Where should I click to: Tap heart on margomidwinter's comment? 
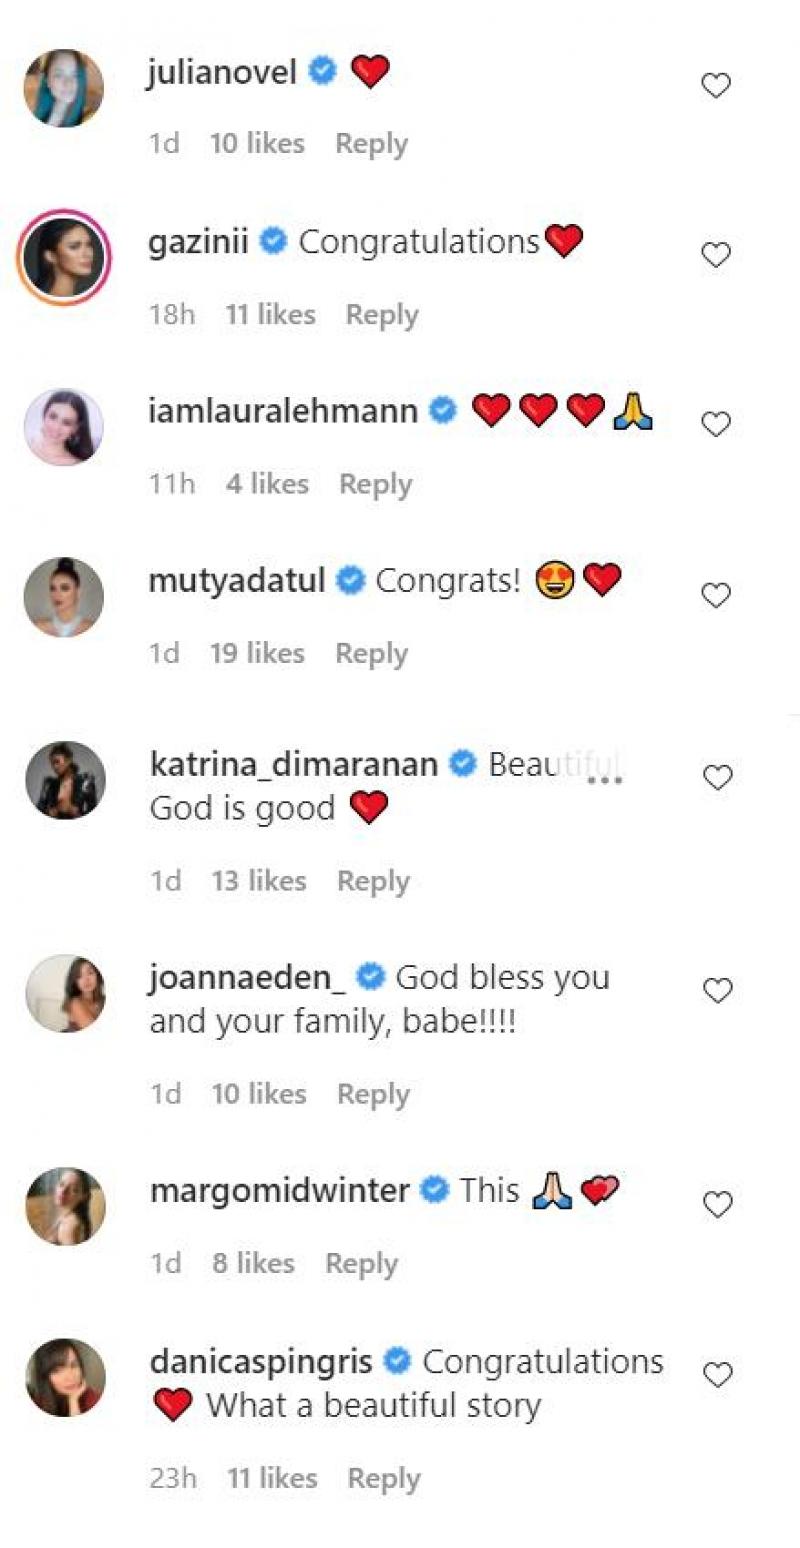(x=718, y=1205)
